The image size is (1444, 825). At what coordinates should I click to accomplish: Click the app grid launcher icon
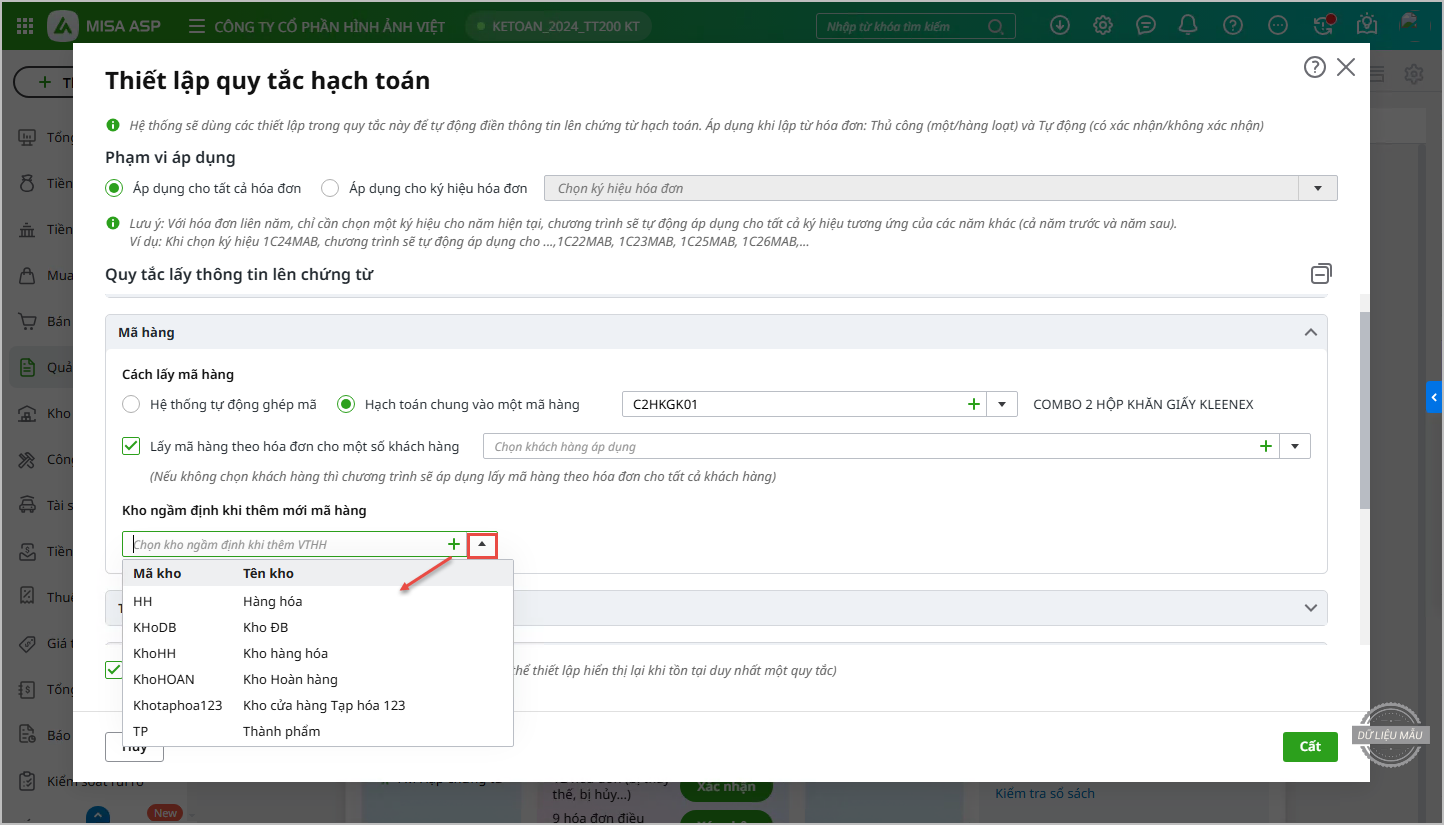coord(26,26)
